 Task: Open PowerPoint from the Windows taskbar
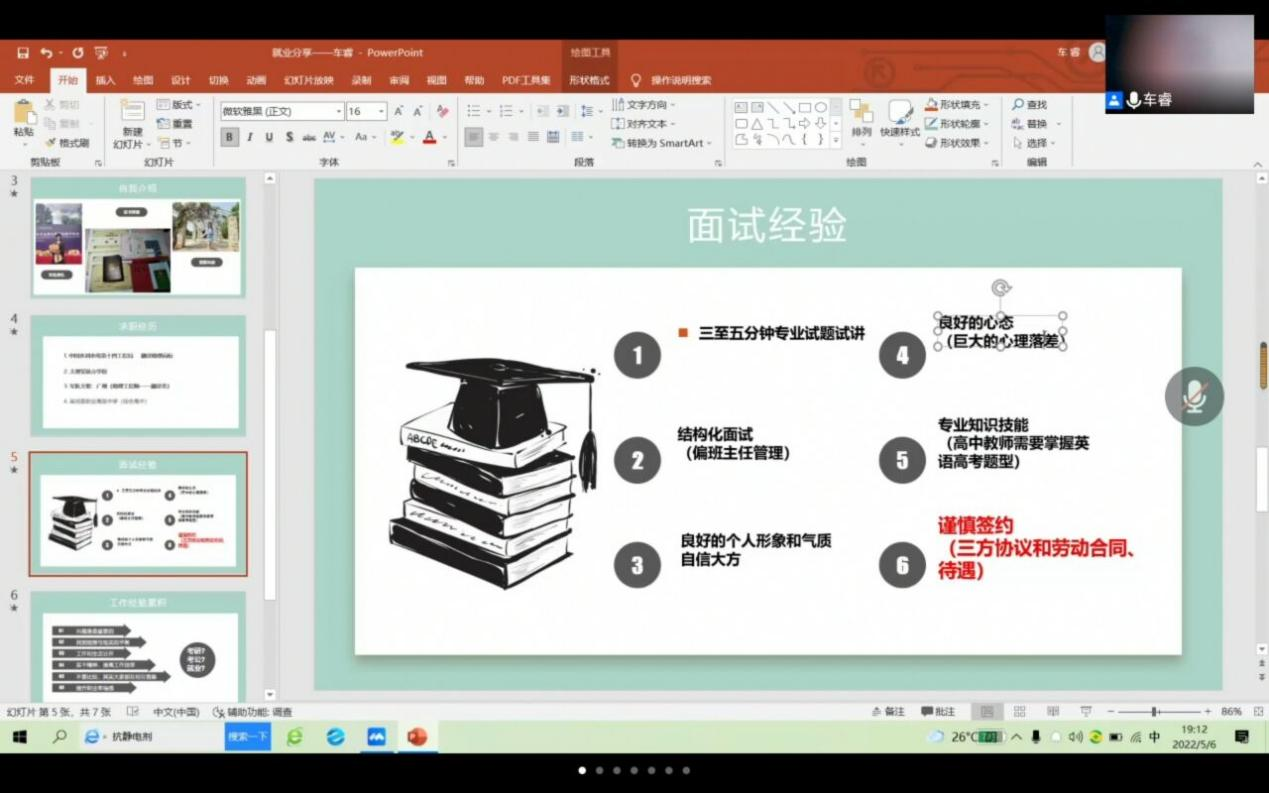tap(417, 737)
